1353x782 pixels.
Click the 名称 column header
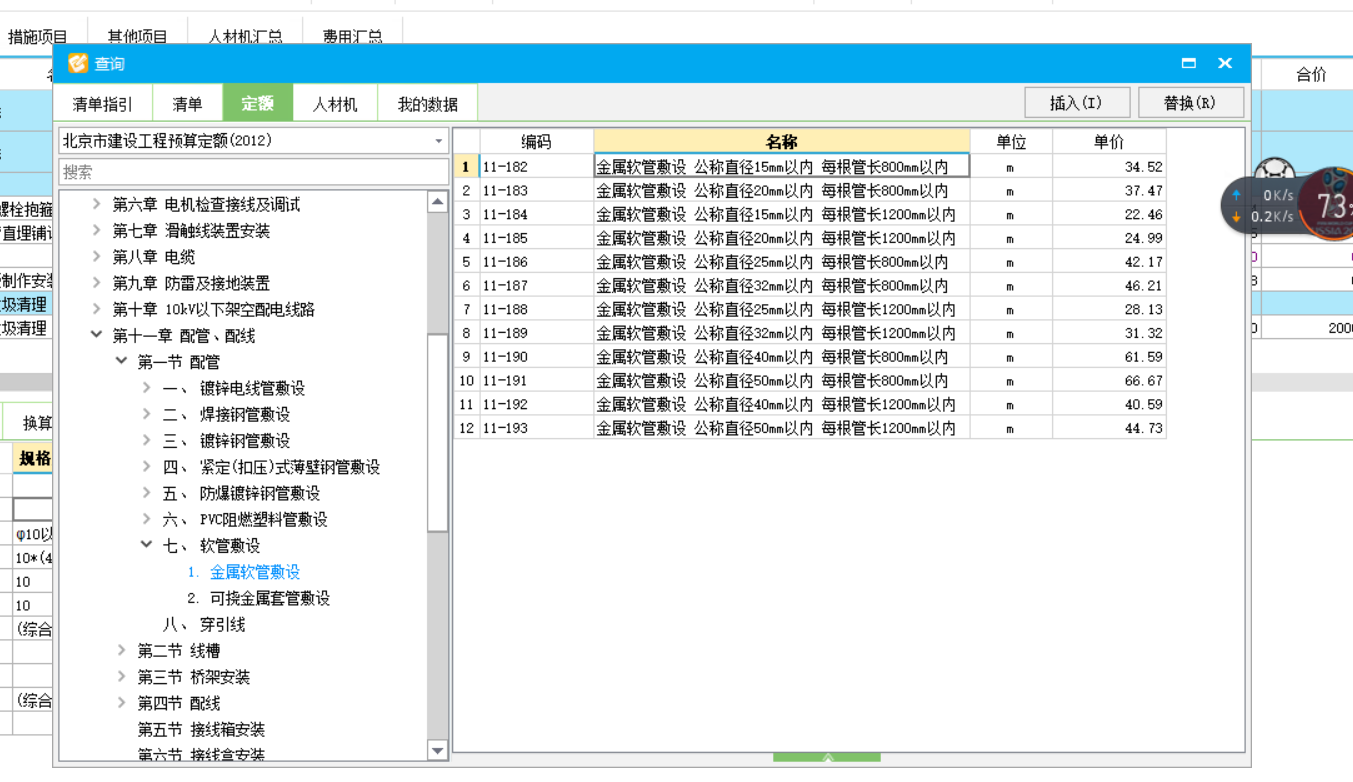tap(782, 142)
